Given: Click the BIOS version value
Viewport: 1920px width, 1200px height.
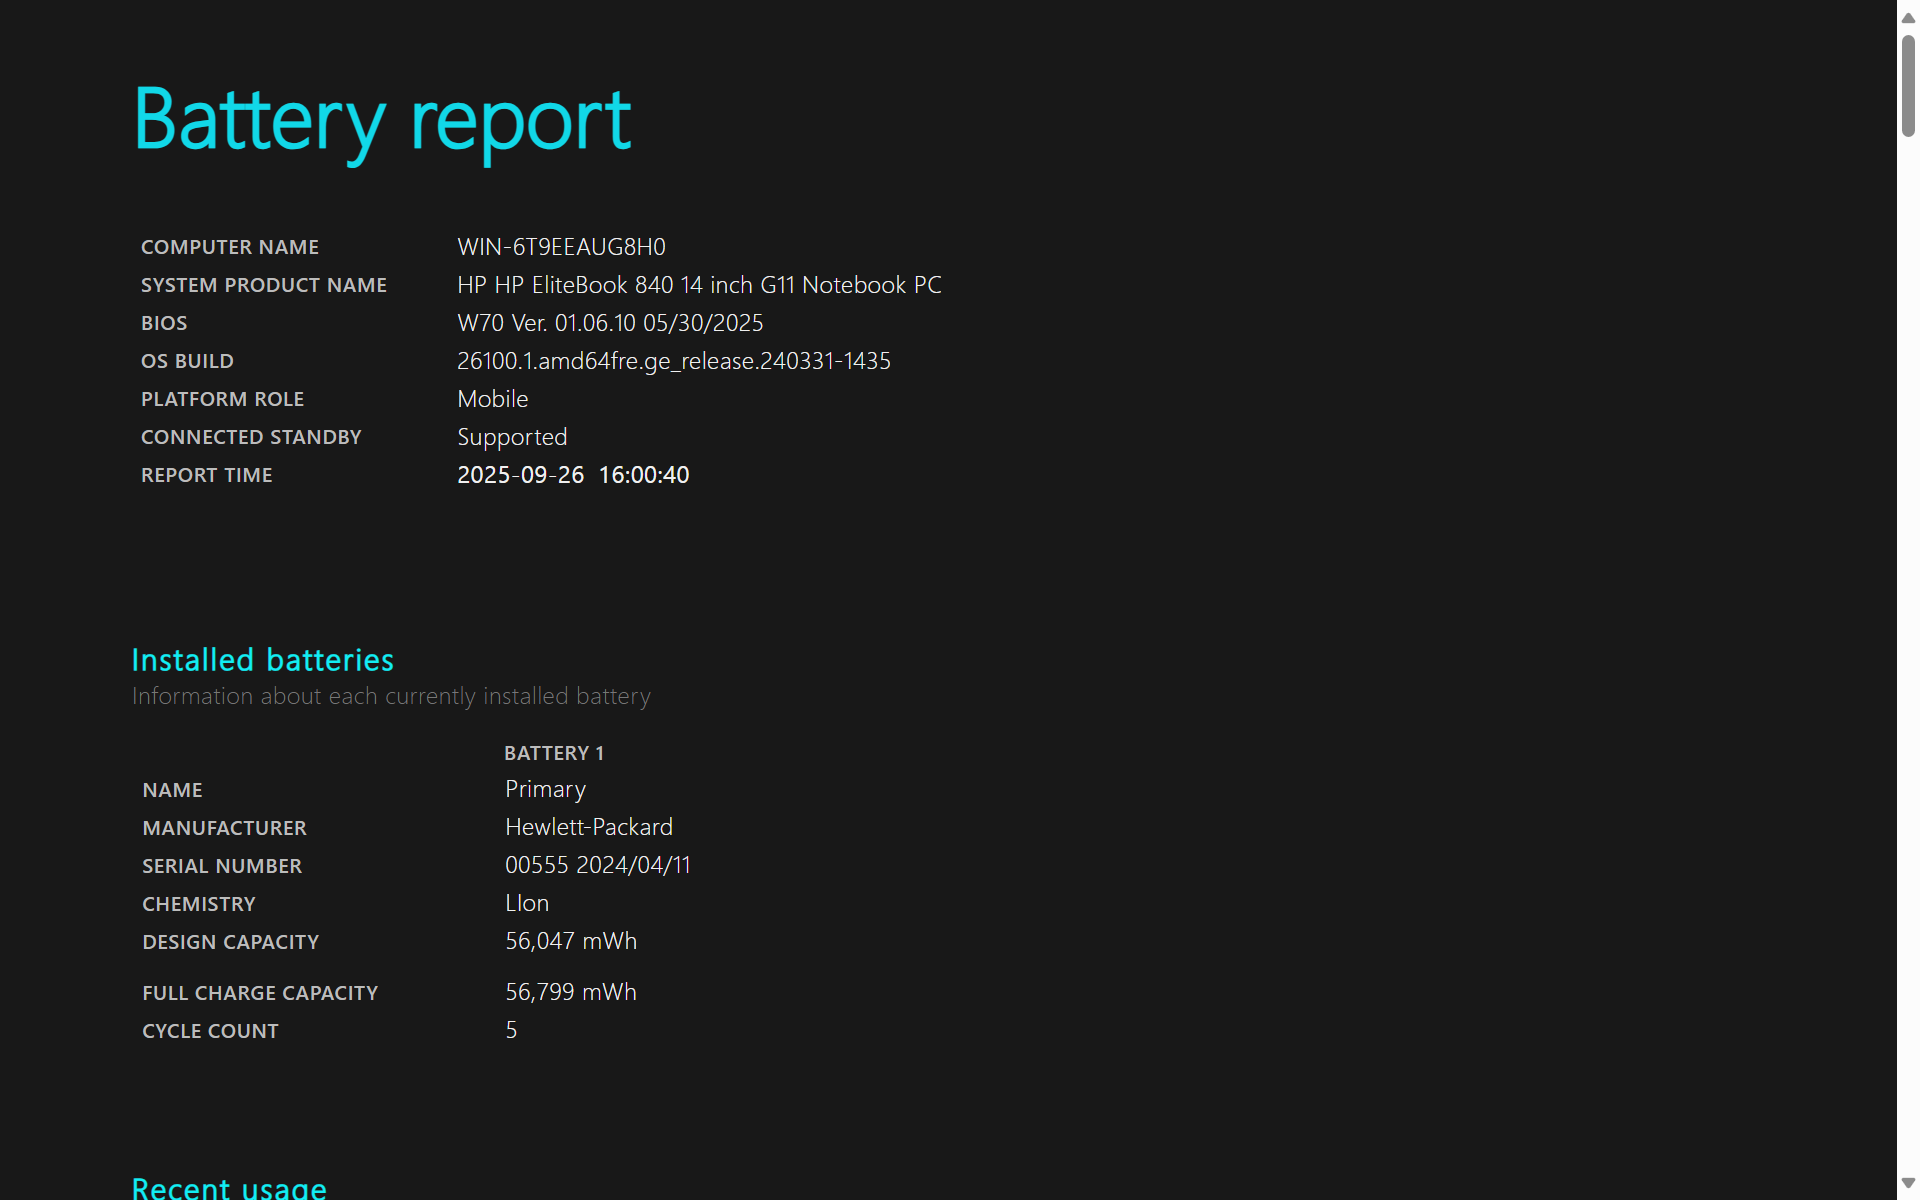Looking at the screenshot, I should pos(610,323).
